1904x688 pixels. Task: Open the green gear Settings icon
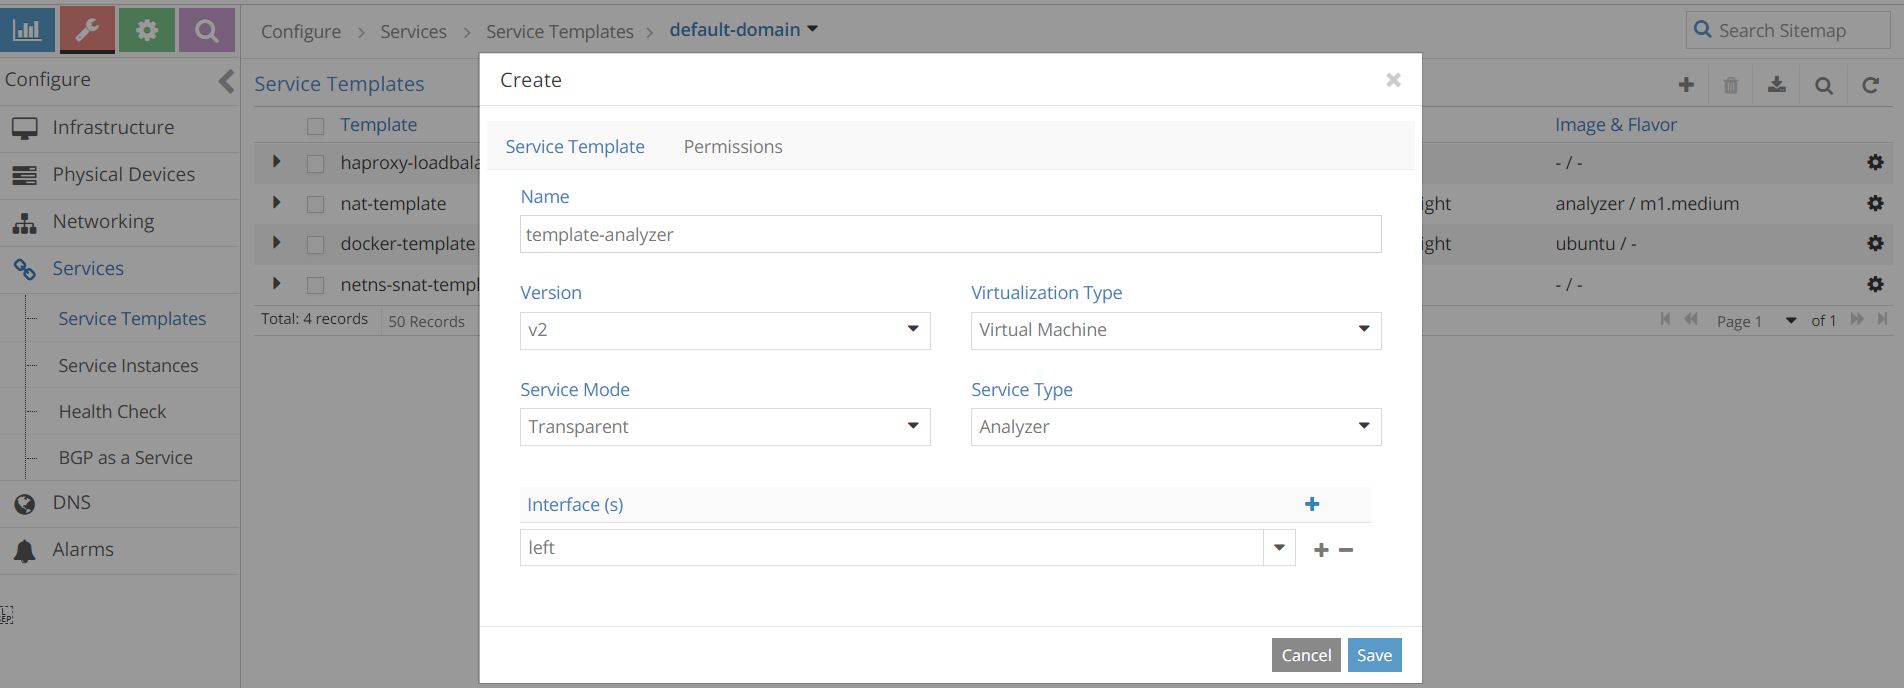pos(147,29)
